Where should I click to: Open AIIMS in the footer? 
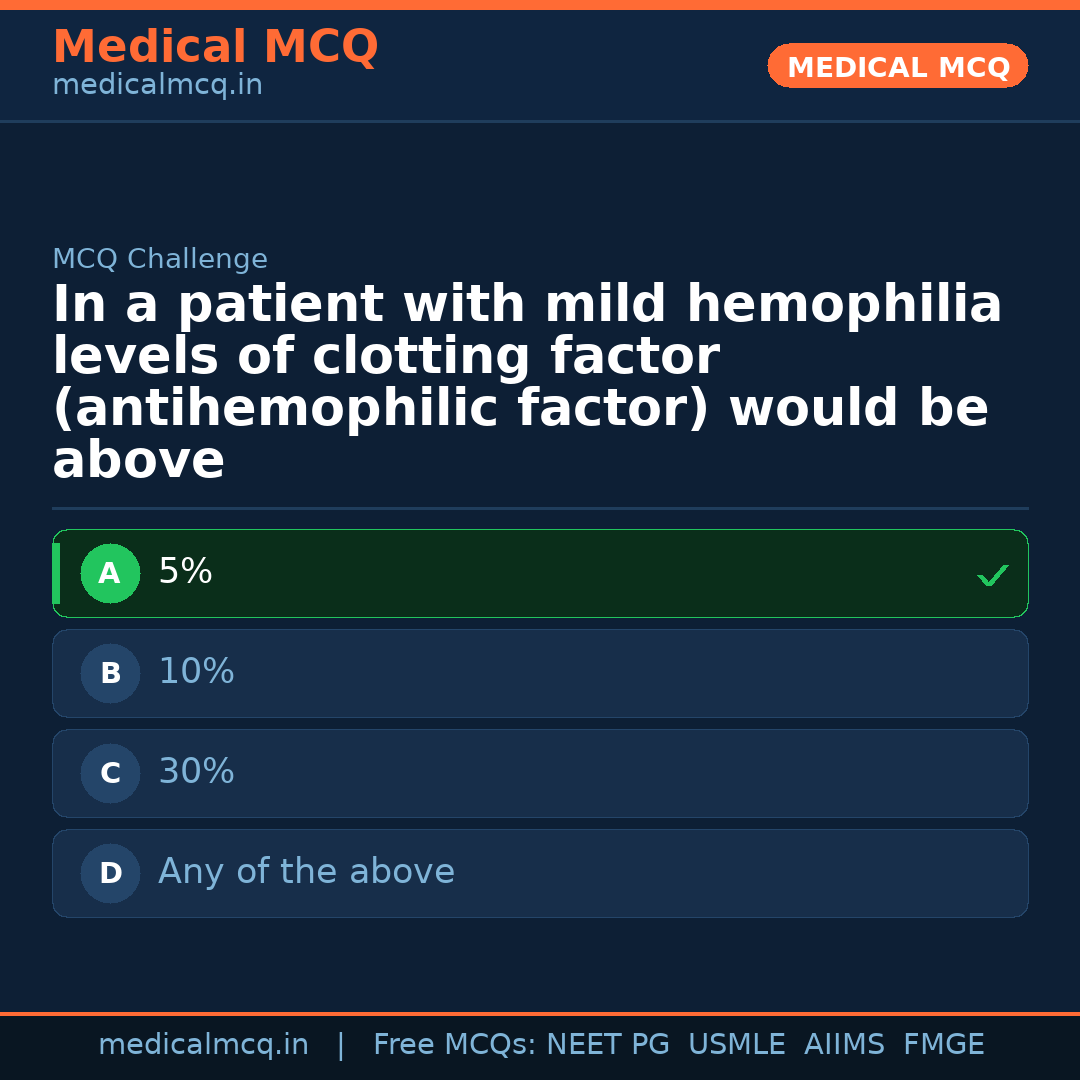[844, 1045]
